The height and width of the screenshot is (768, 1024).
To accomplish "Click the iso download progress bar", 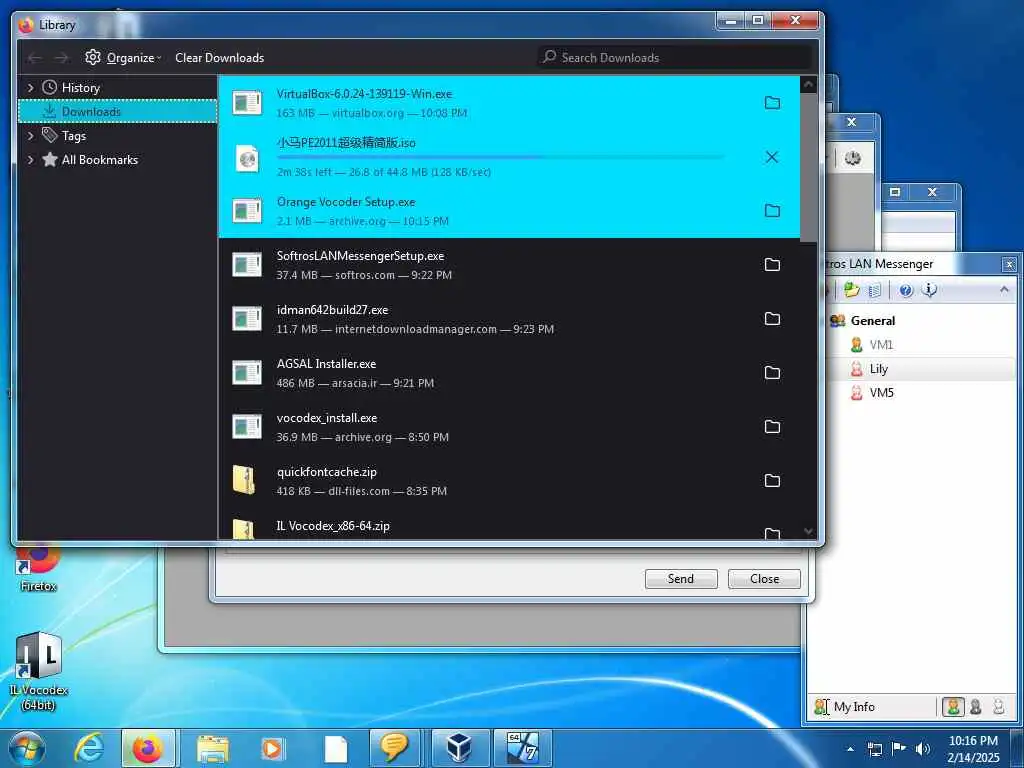I will [x=501, y=157].
